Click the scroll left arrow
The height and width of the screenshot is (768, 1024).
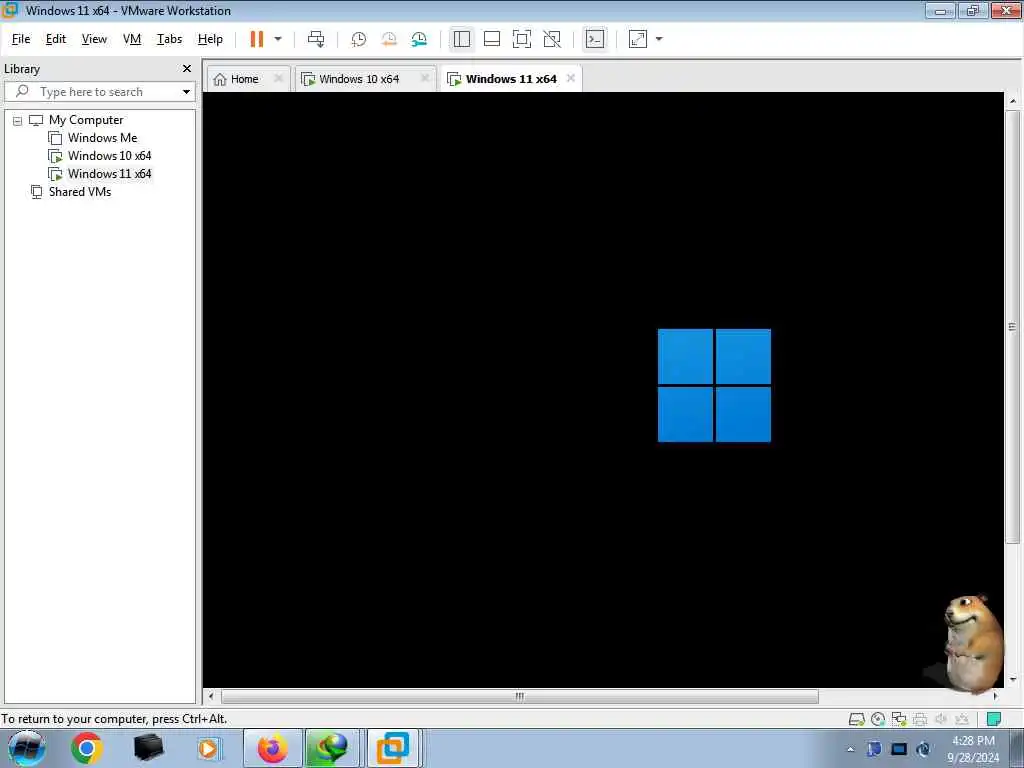click(x=211, y=696)
